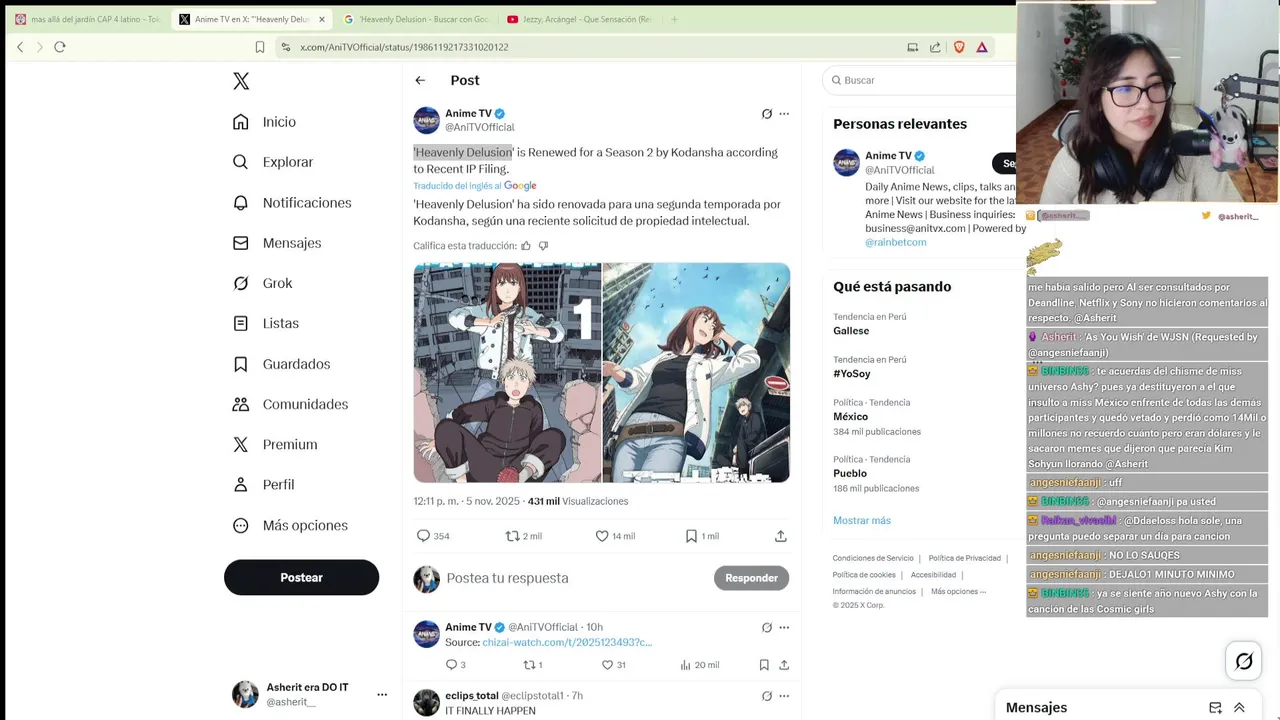Open Política de Privacidad footer link
Viewport: 1280px width, 720px height.
coord(964,558)
